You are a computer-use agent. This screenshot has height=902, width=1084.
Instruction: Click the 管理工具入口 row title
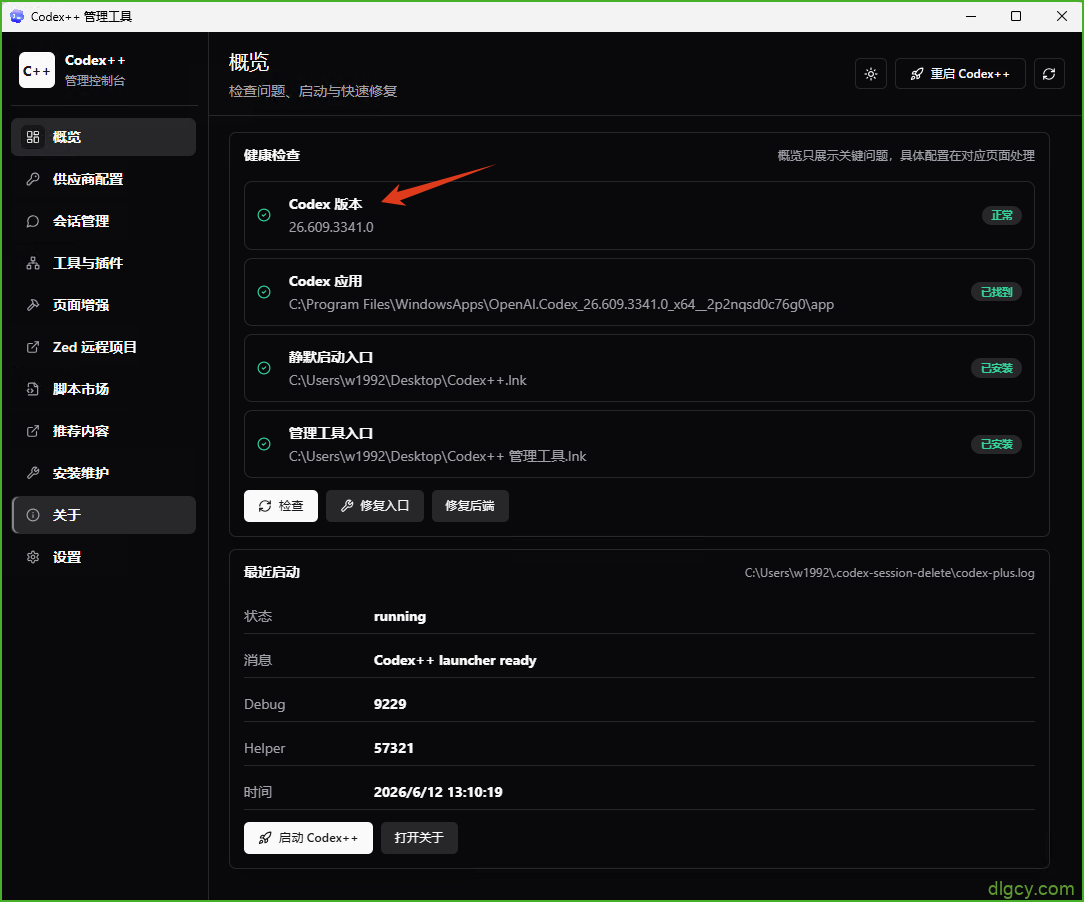click(331, 433)
